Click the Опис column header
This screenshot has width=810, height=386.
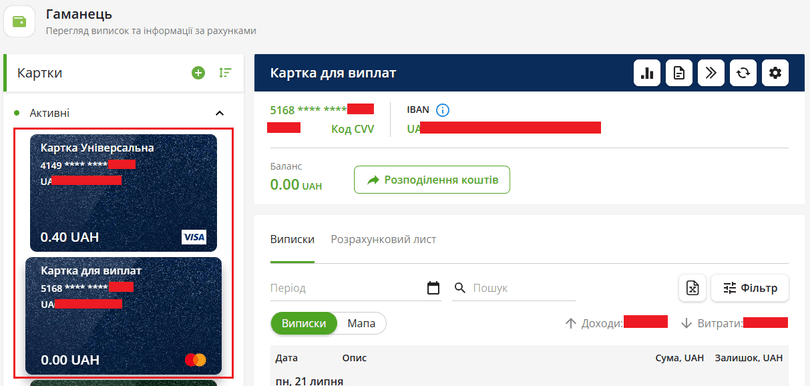pyautogui.click(x=354, y=358)
